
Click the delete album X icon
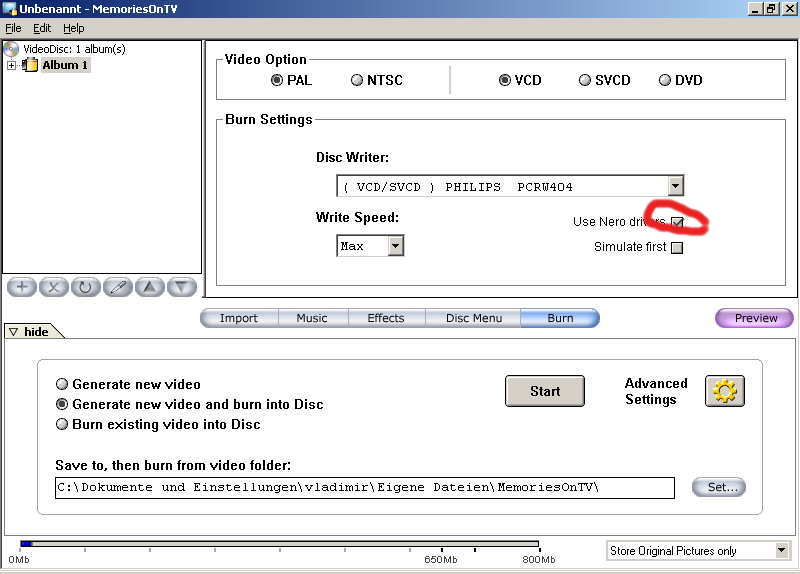pos(54,287)
